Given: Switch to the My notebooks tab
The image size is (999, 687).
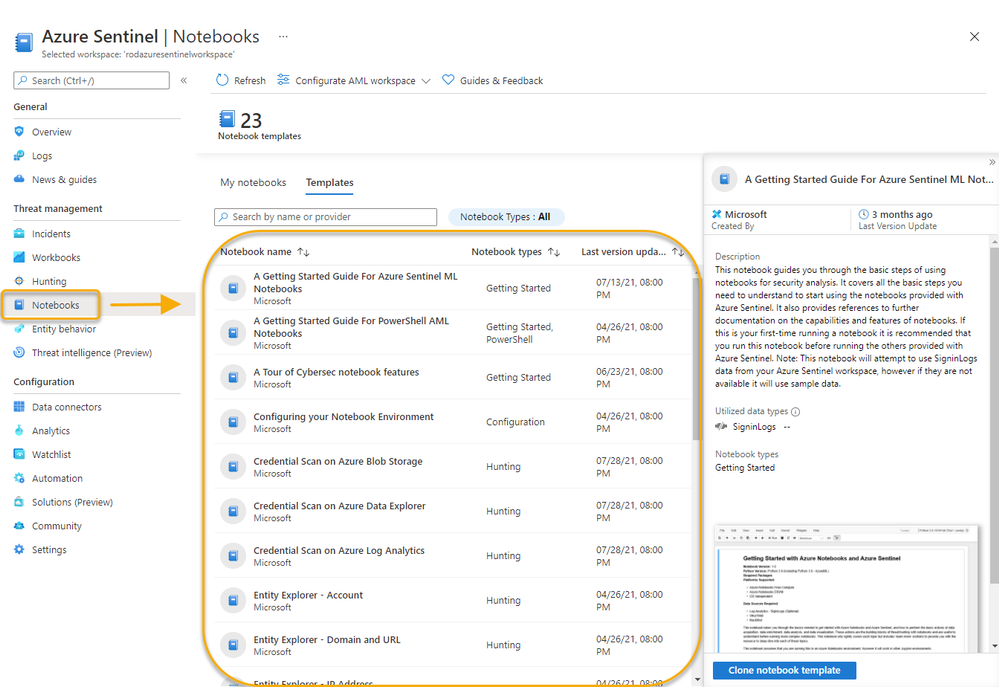Looking at the screenshot, I should [x=253, y=183].
